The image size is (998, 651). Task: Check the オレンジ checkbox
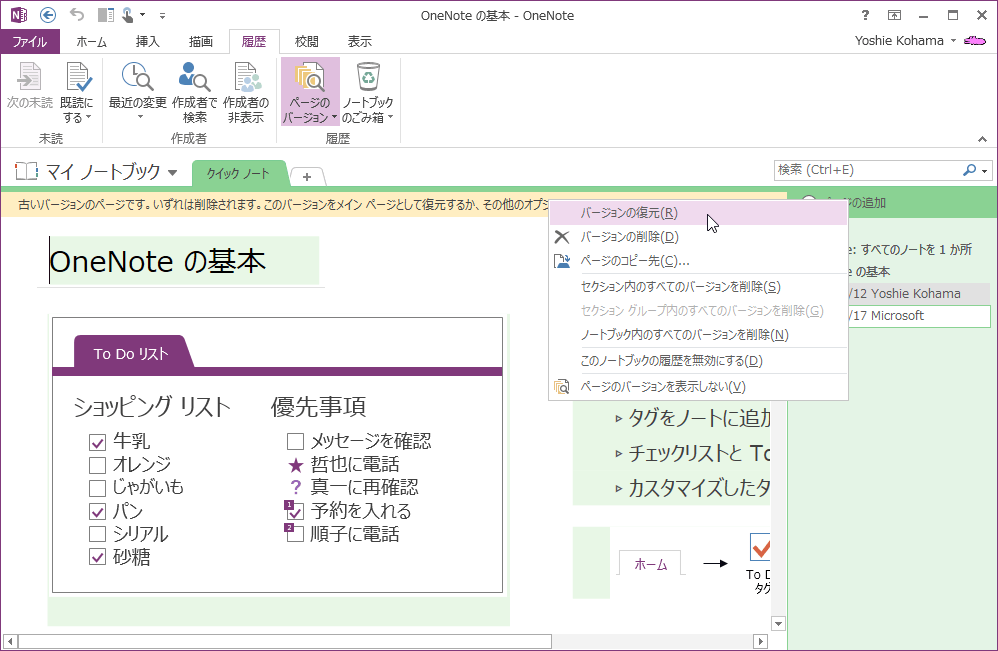click(97, 465)
